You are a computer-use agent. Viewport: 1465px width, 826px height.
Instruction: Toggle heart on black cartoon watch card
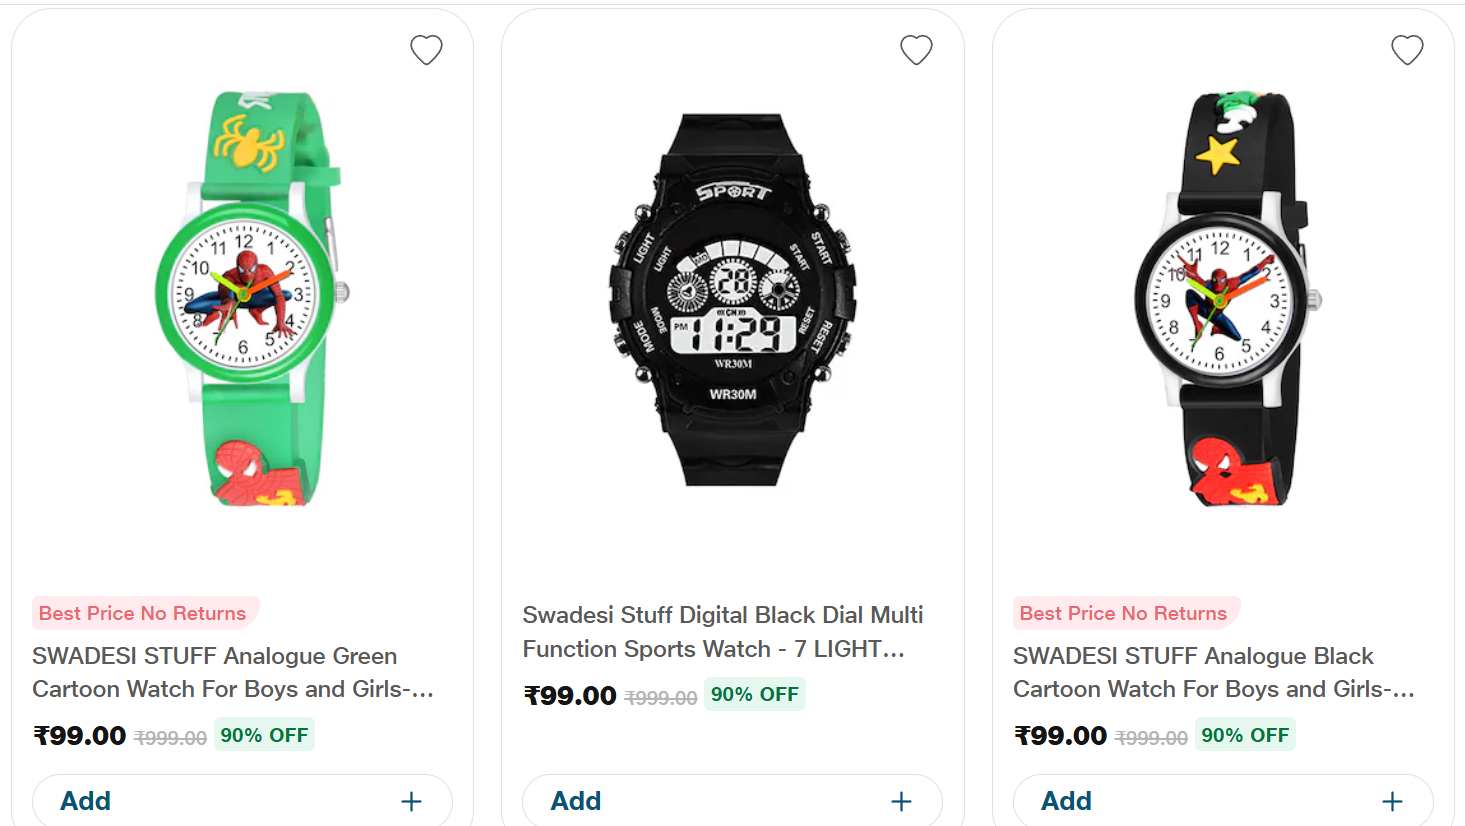pyautogui.click(x=1407, y=50)
